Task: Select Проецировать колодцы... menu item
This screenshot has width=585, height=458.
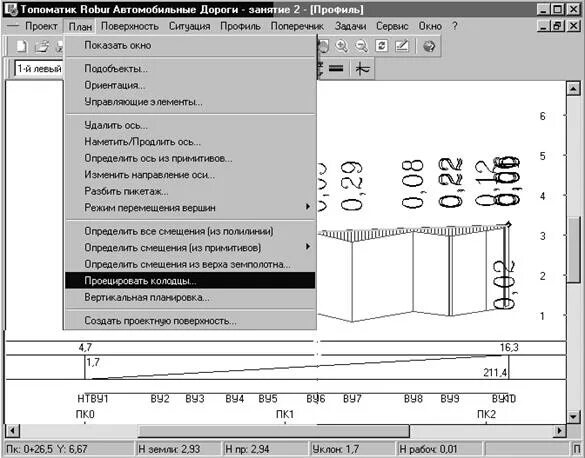Action: 190,280
